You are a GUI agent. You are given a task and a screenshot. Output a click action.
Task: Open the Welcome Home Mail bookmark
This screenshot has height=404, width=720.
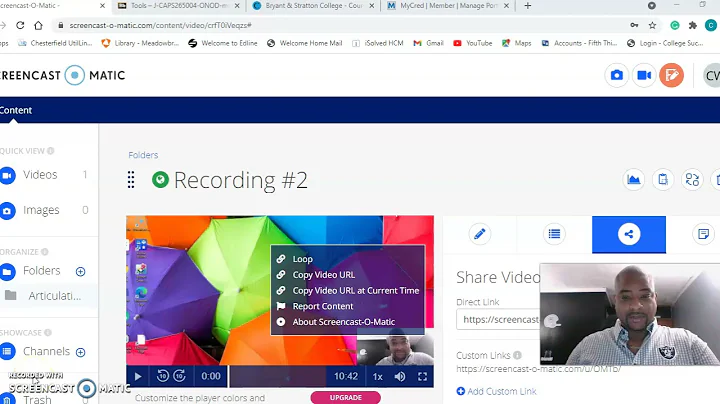305,43
